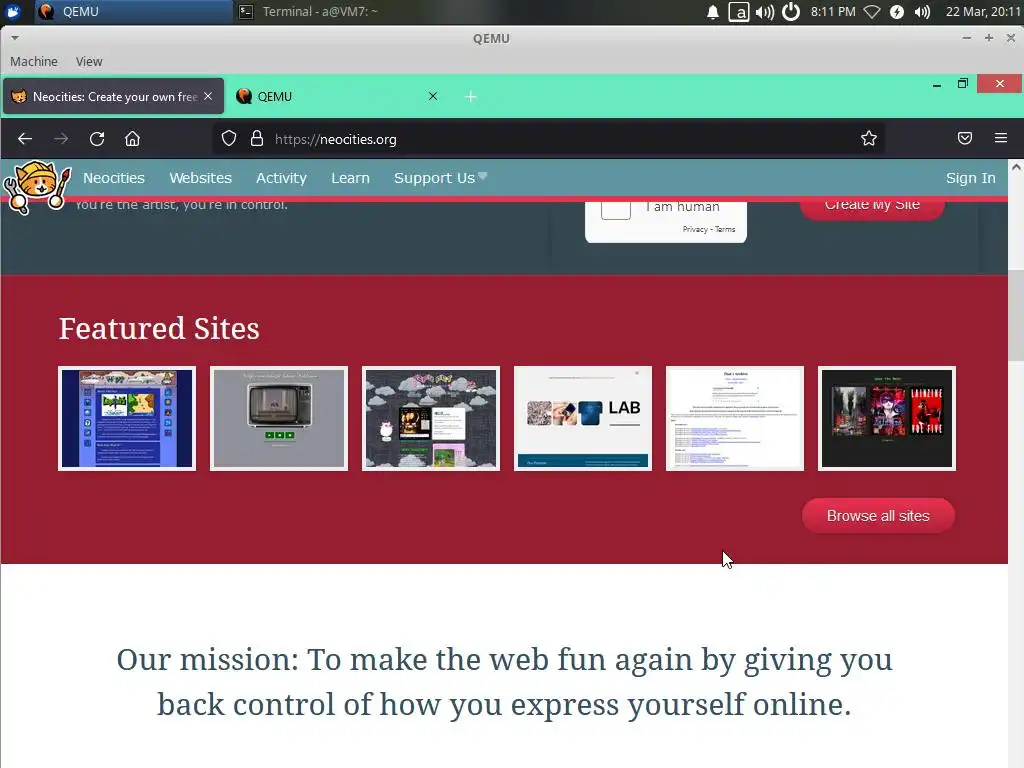
Task: Open the Firefox hamburger menu
Action: point(1000,138)
